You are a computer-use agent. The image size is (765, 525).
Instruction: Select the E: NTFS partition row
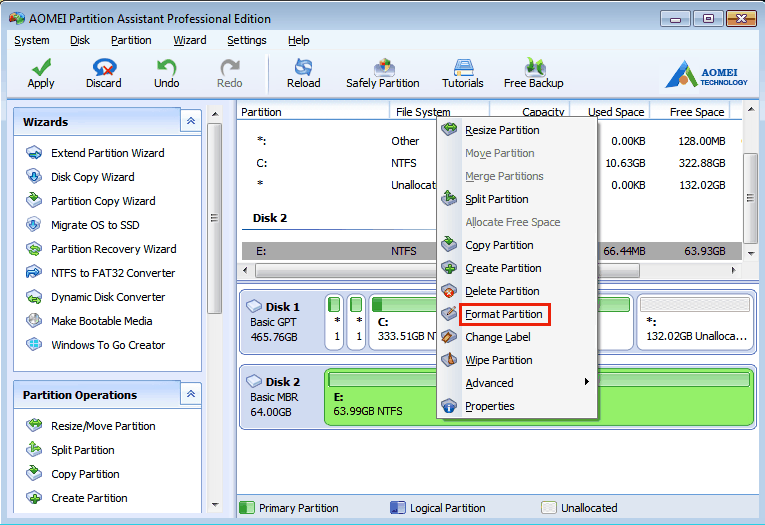491,251
